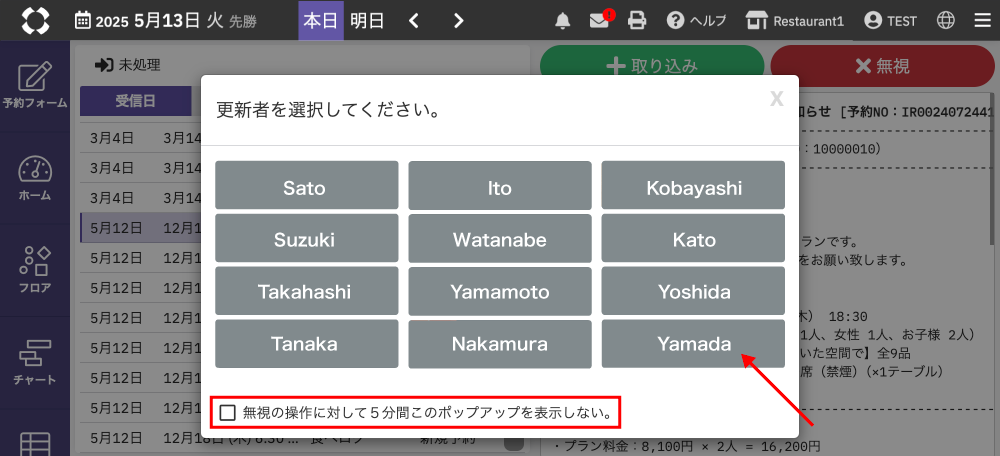This screenshot has height=456, width=1000.
Task: Pick Yamamoto from updater list
Action: (x=500, y=291)
